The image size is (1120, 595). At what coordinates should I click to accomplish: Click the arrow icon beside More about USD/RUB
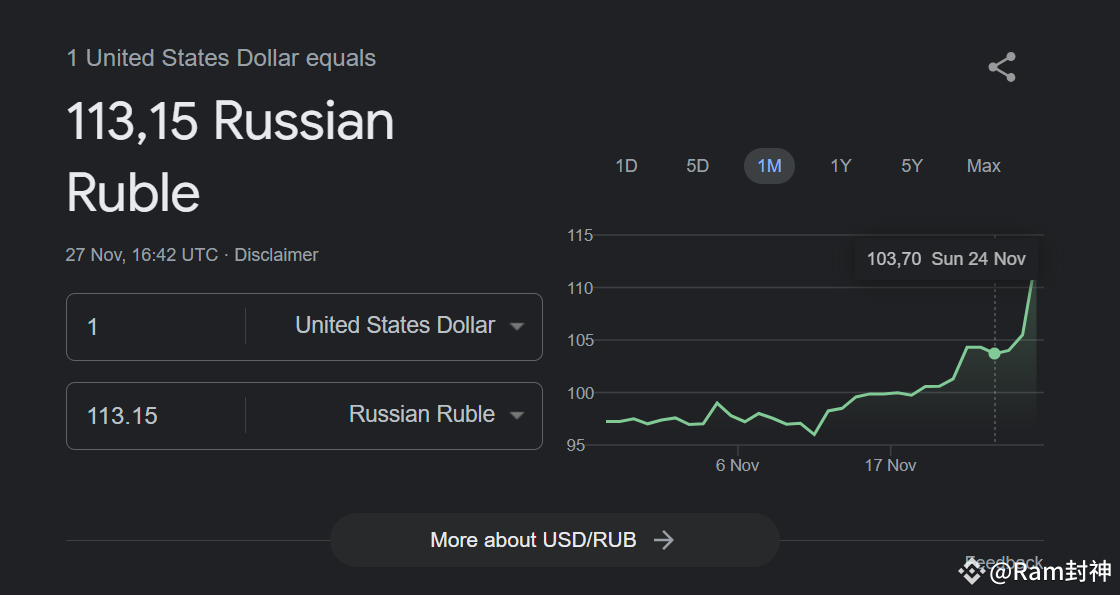click(x=664, y=540)
